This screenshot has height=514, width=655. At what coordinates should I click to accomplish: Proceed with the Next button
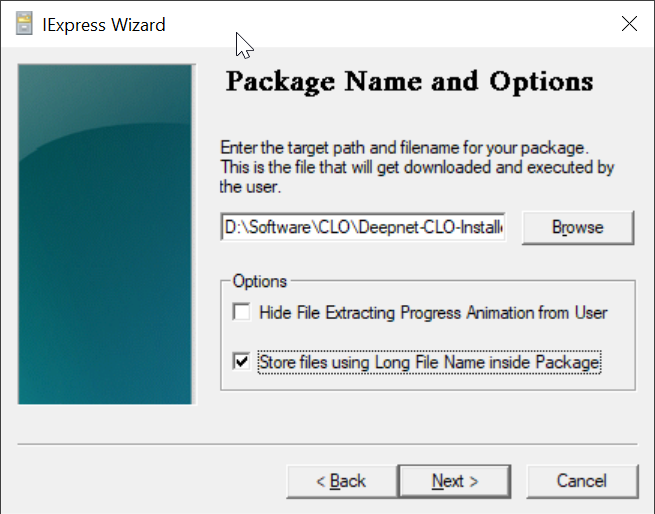pos(455,481)
